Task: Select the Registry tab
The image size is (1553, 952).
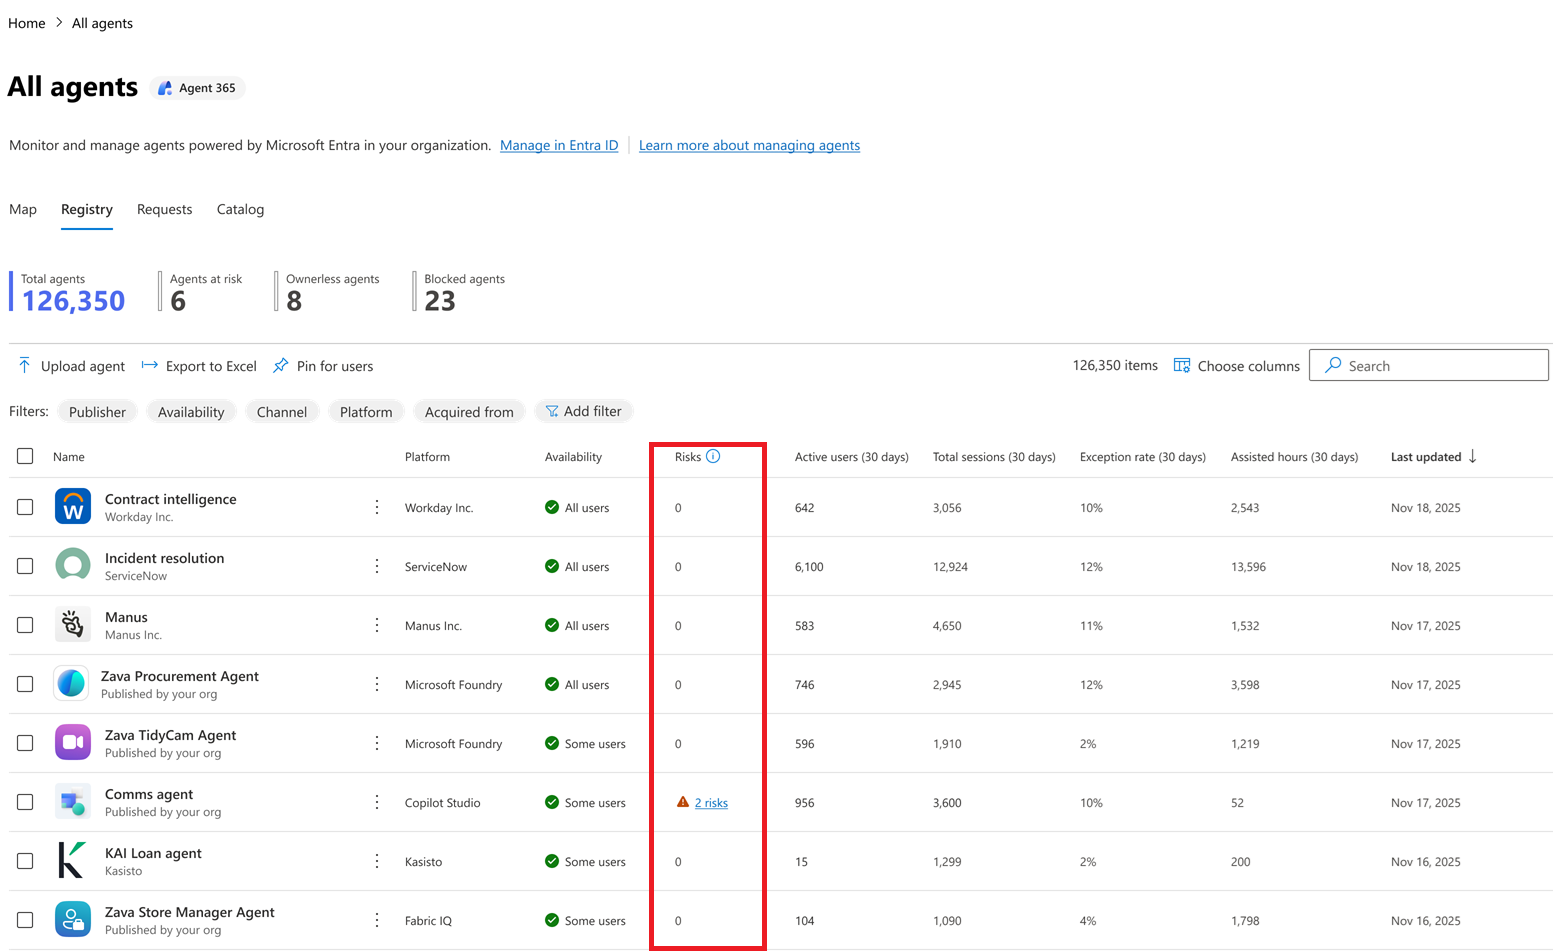Action: pos(87,209)
